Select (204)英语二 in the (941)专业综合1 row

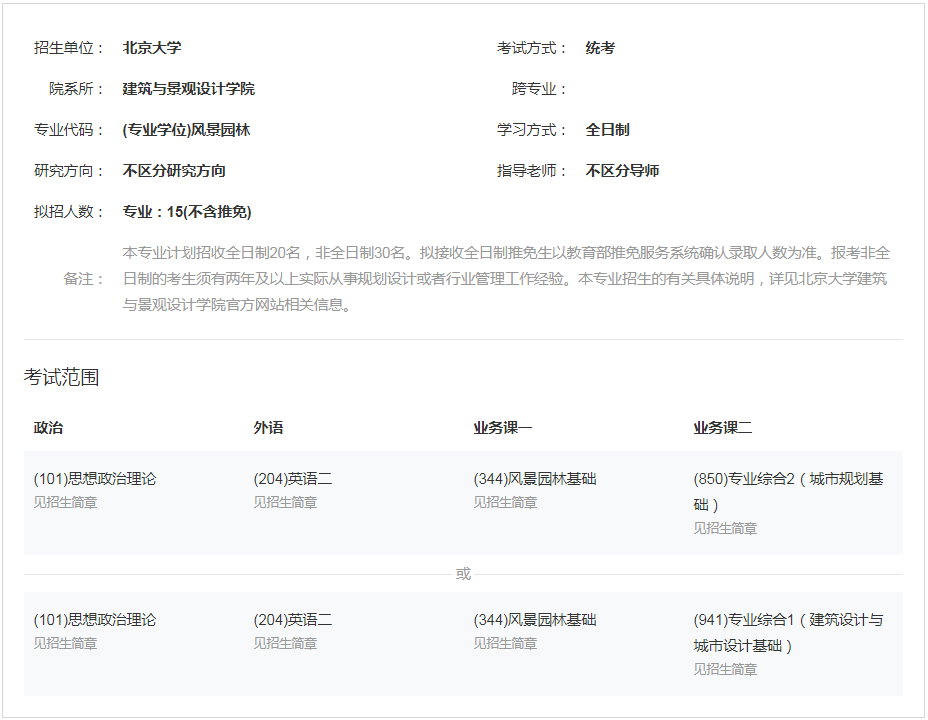pyautogui.click(x=293, y=619)
